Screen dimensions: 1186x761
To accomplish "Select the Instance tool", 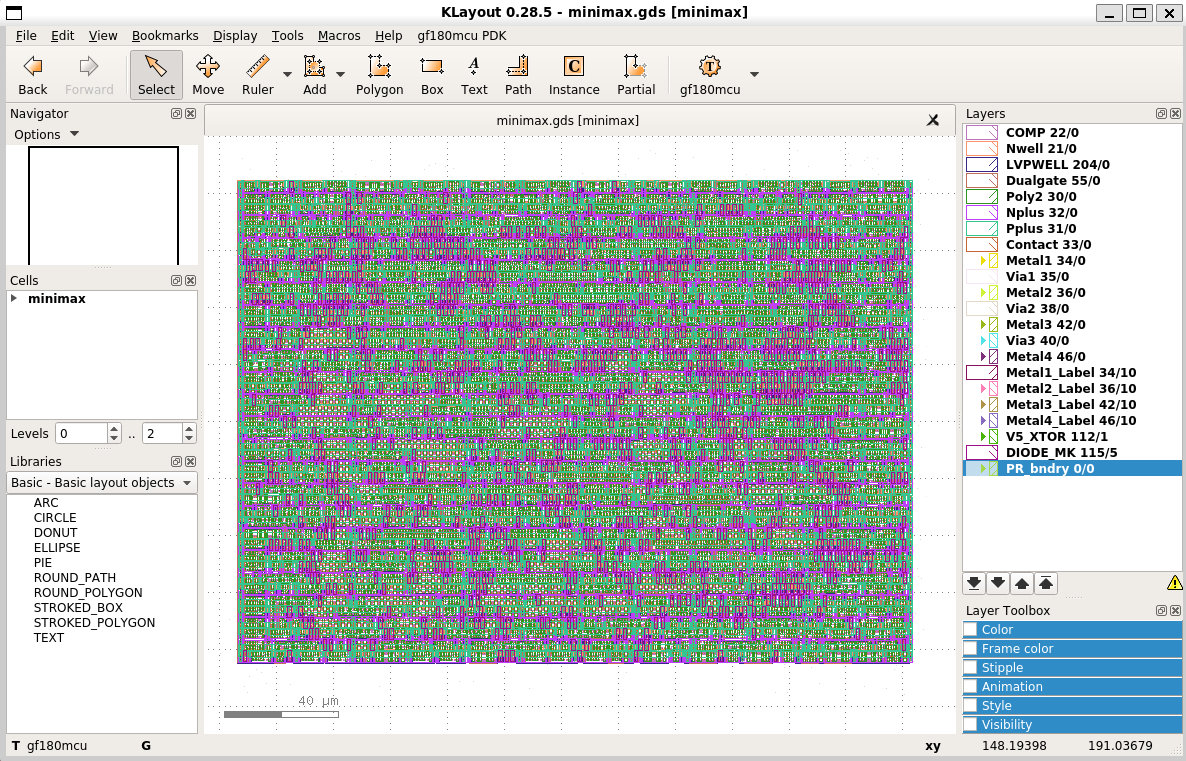I will (574, 75).
